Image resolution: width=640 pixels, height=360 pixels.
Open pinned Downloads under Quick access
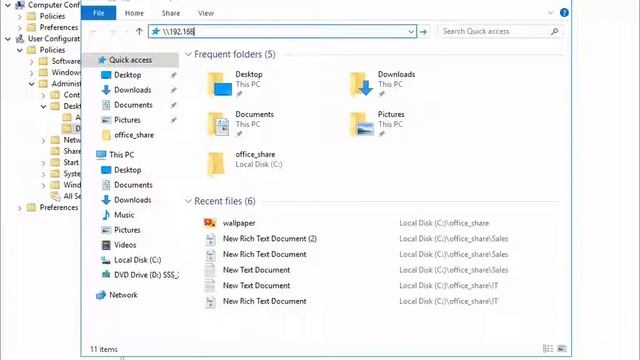[x=132, y=90]
